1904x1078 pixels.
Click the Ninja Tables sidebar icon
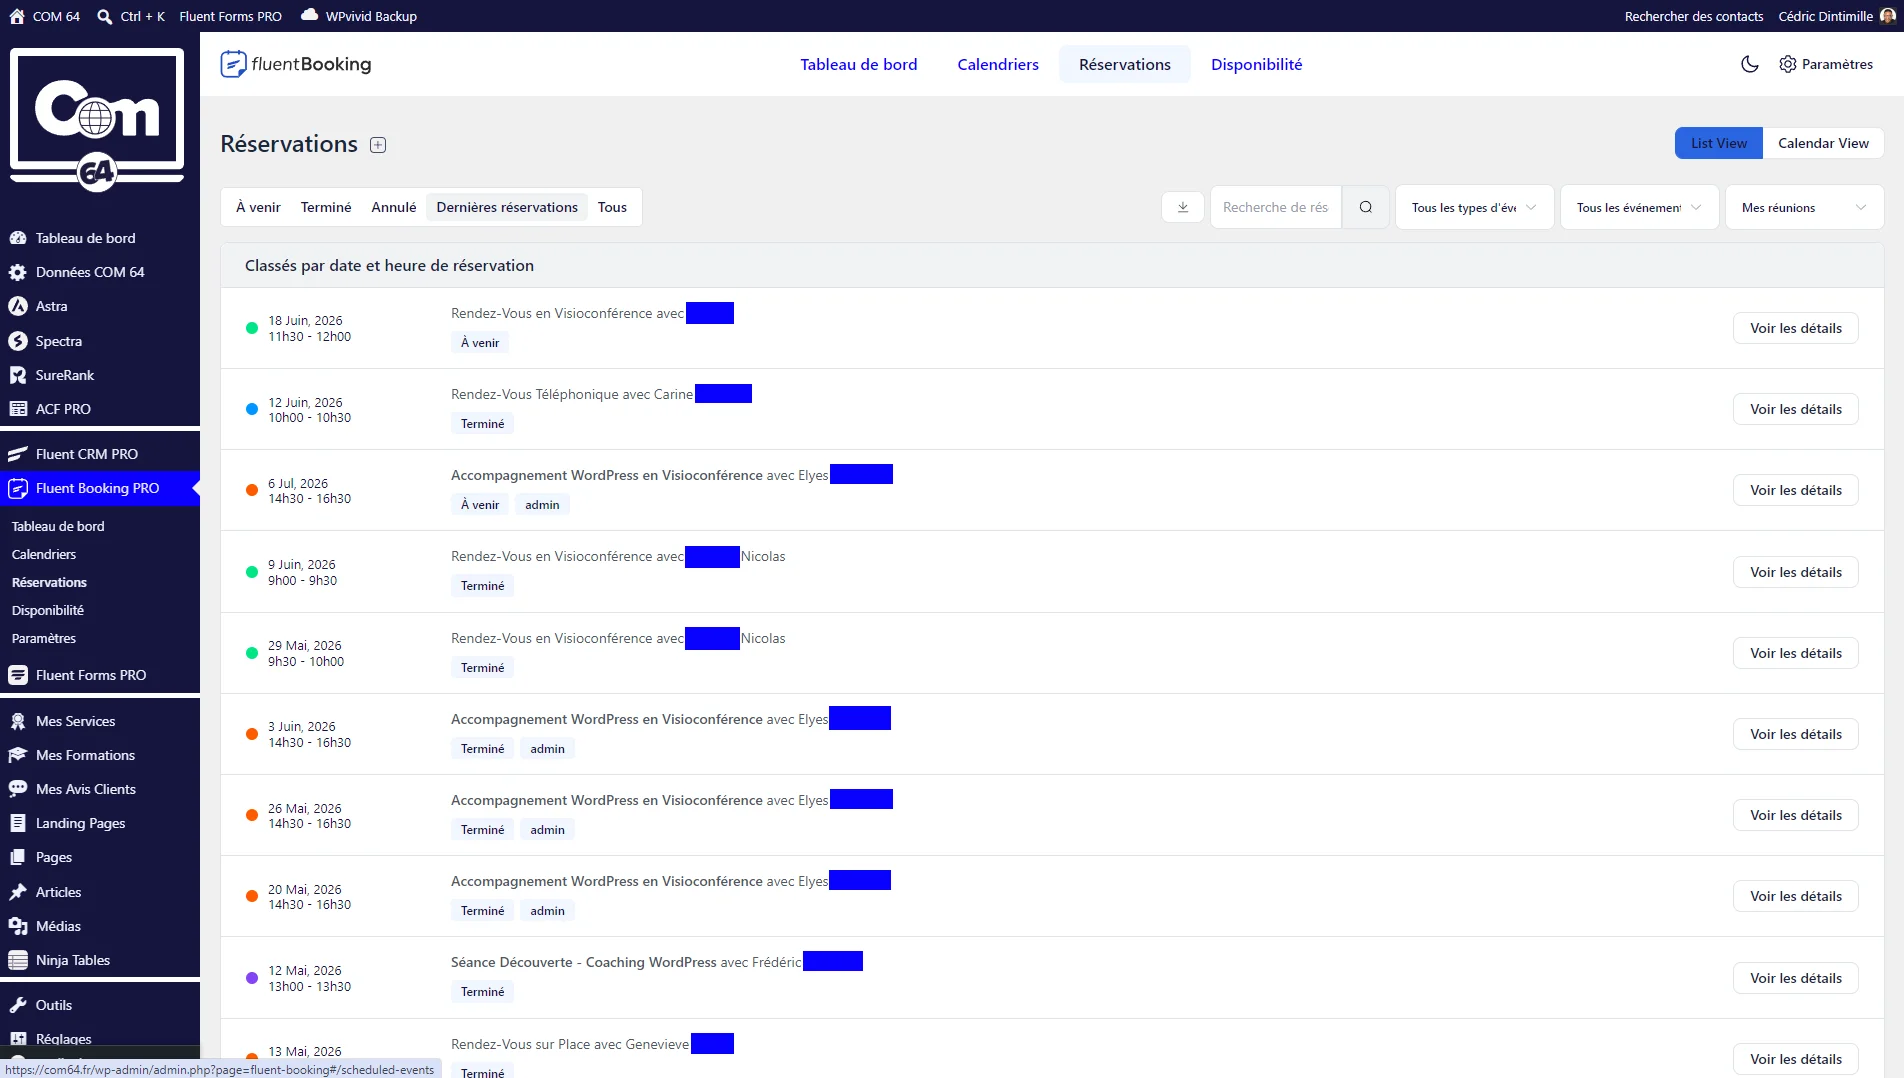point(18,960)
